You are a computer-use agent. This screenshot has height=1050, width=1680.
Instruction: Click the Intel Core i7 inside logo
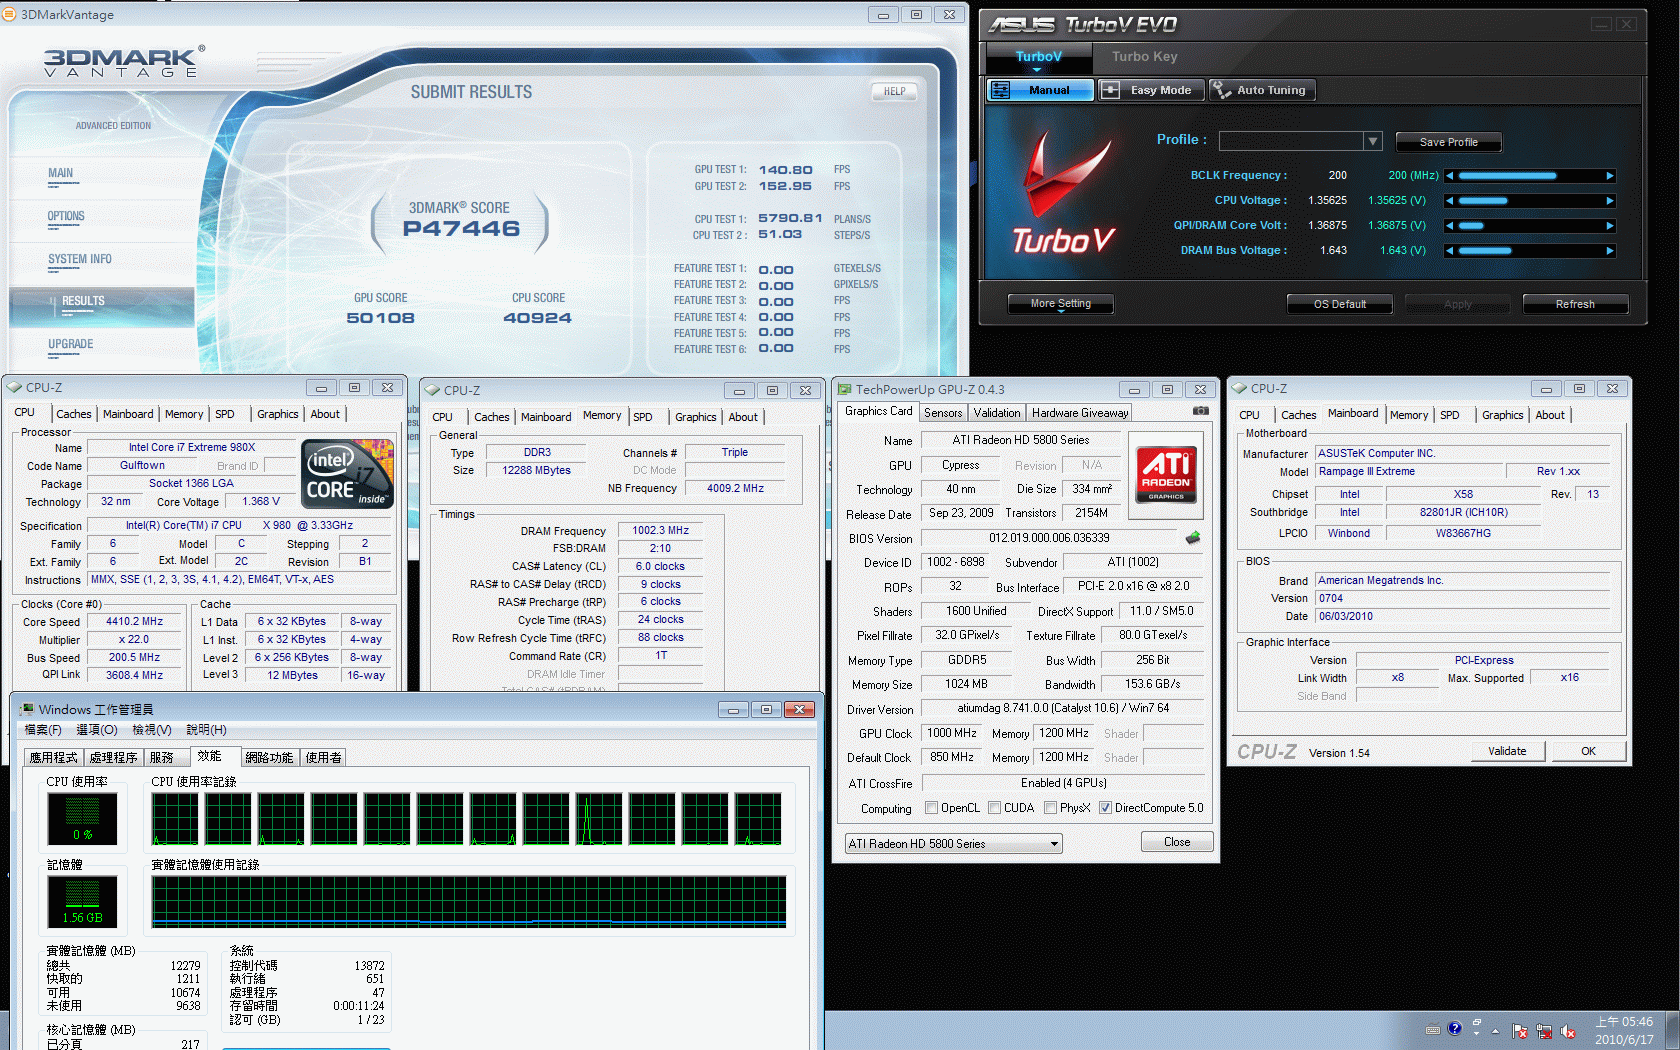(348, 474)
